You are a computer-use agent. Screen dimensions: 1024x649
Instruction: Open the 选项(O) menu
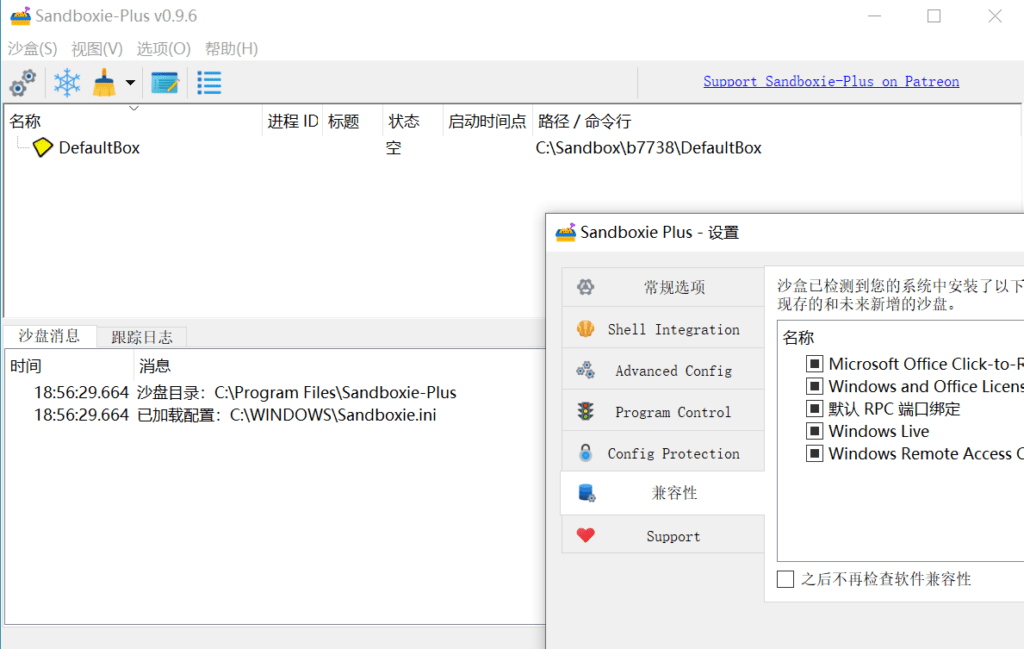pos(163,48)
